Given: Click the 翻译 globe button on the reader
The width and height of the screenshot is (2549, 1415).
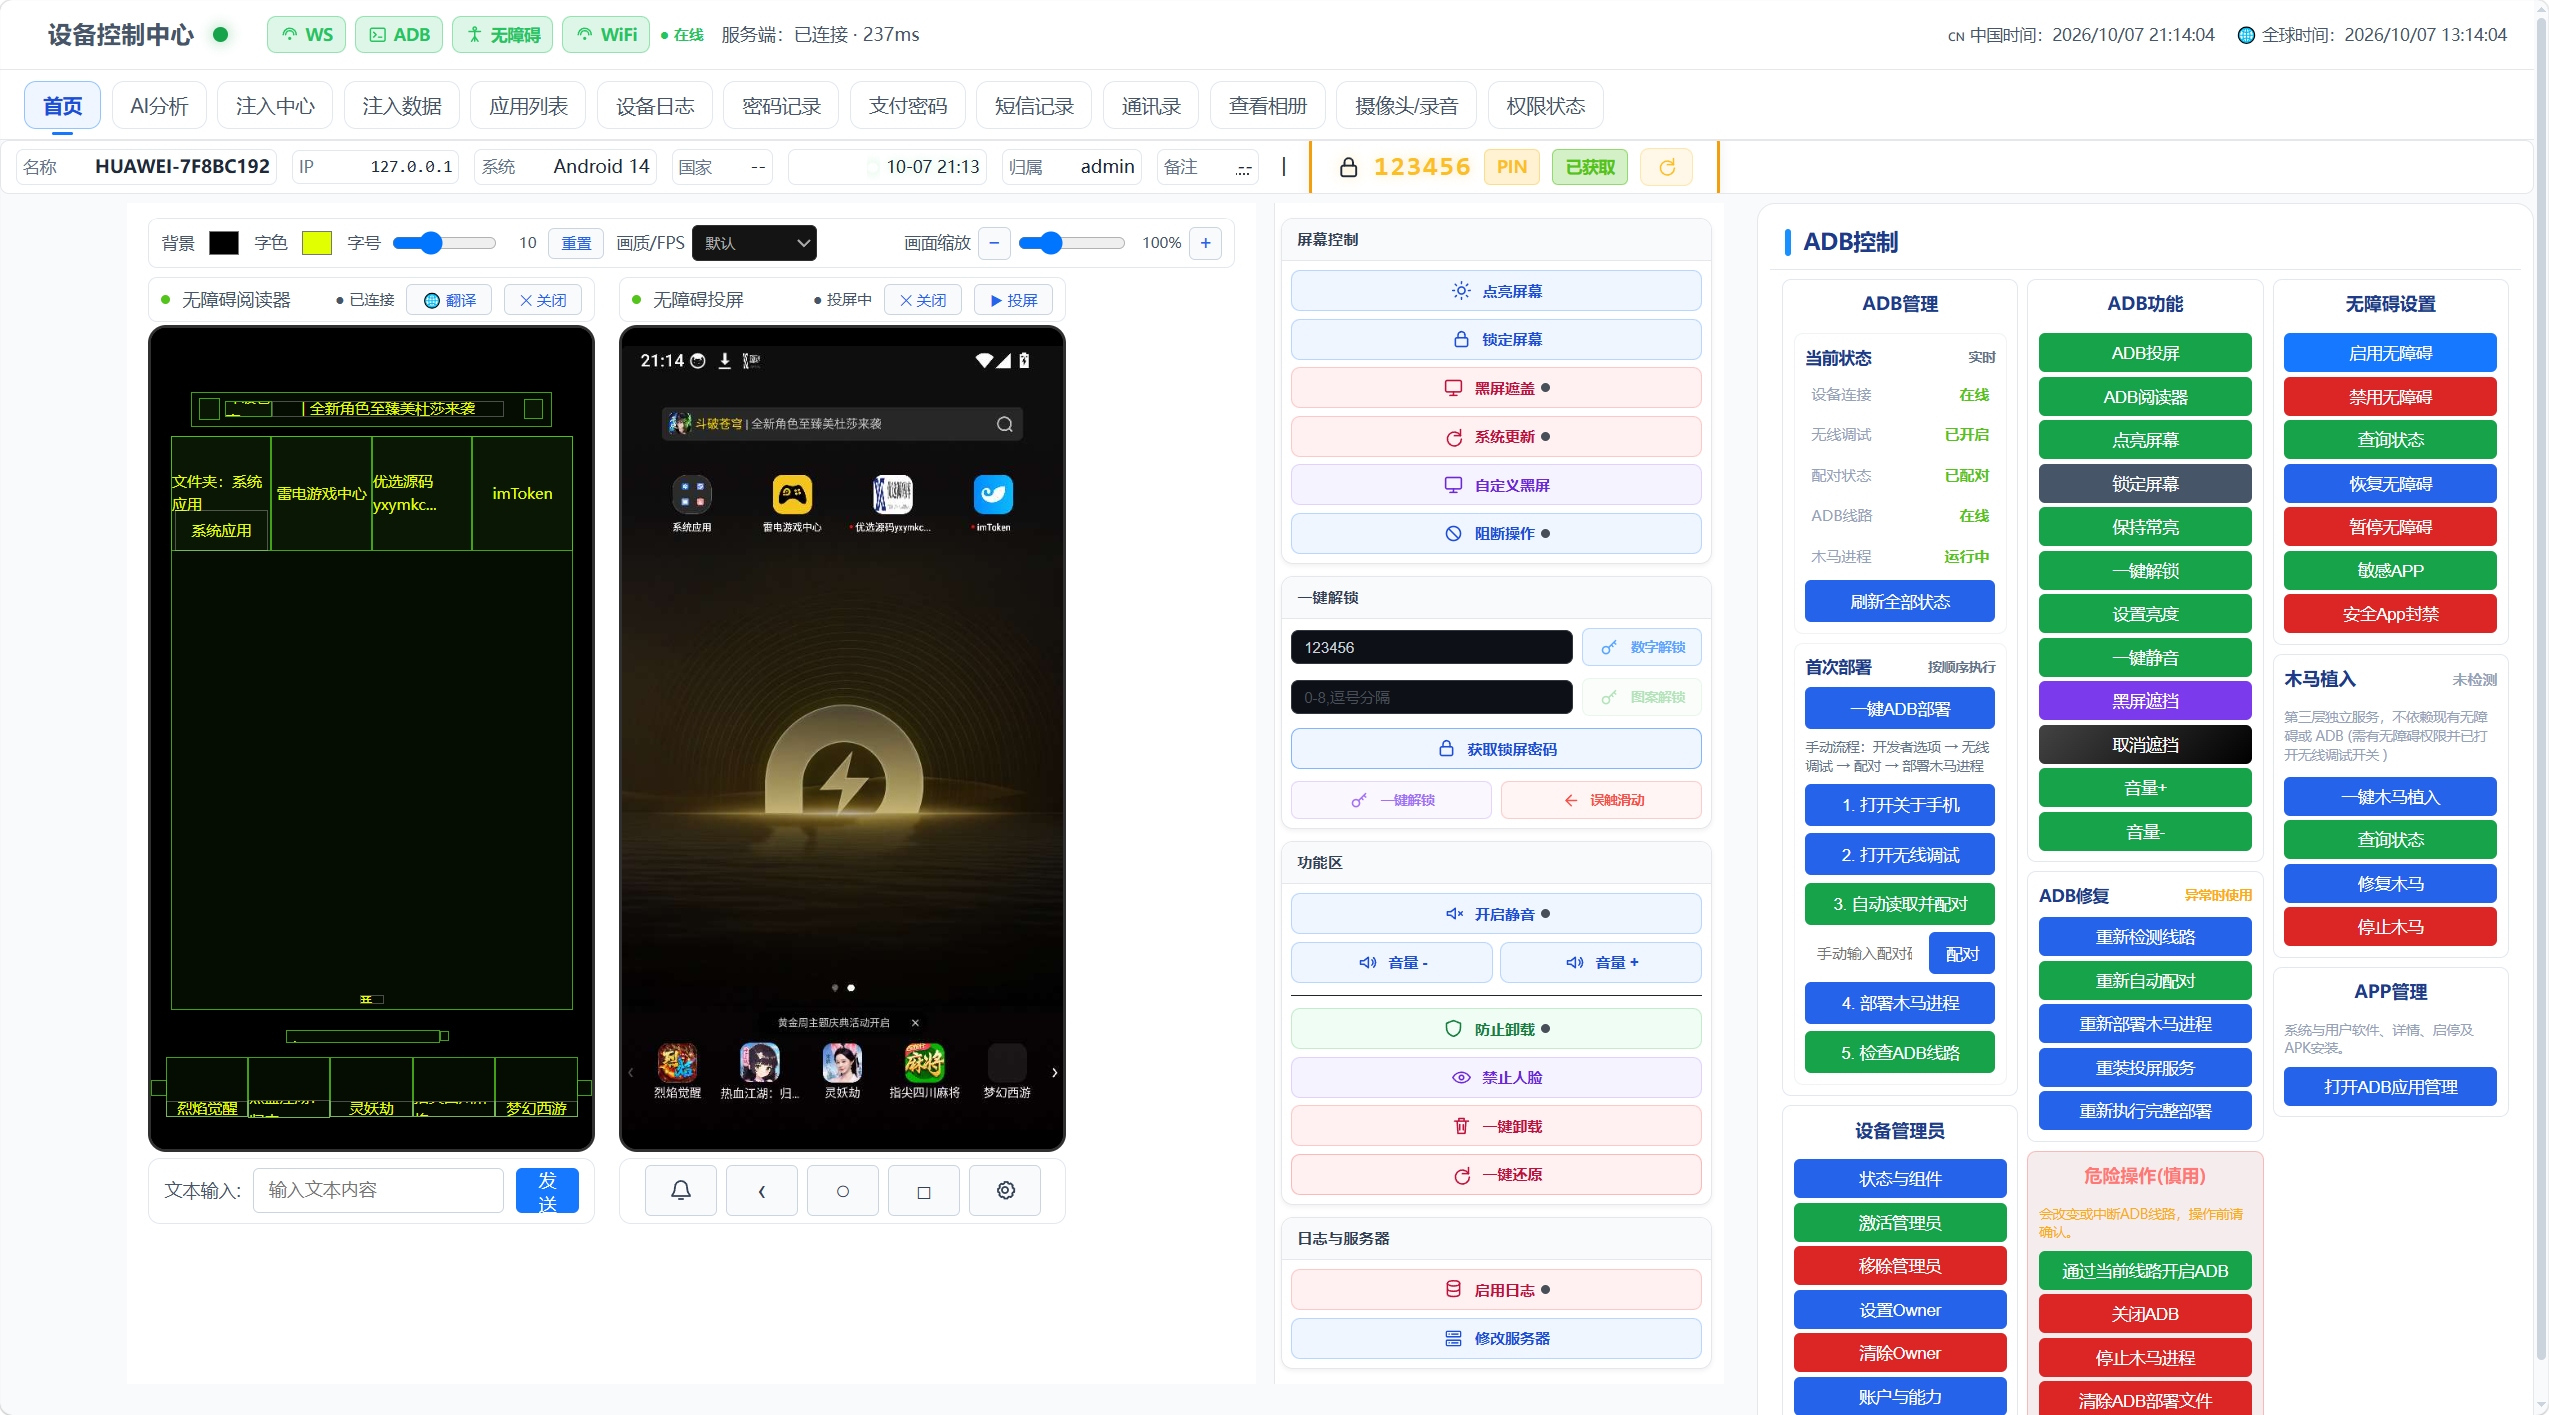Looking at the screenshot, I should pos(449,300).
